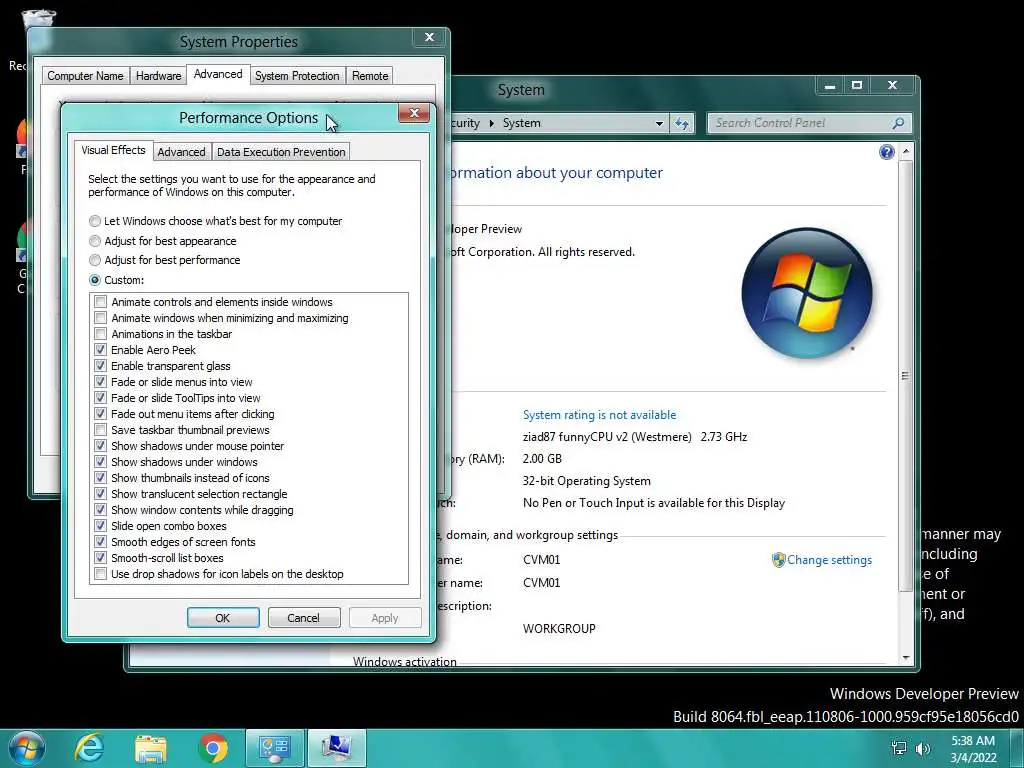The height and width of the screenshot is (768, 1024).
Task: Enable Use drop shadows for icon labels
Action: pos(100,574)
